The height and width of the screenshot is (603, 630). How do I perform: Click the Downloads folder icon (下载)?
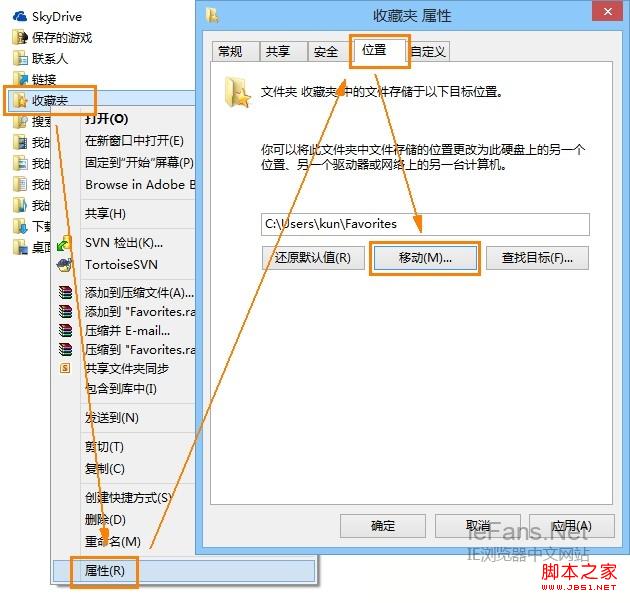tap(20, 226)
